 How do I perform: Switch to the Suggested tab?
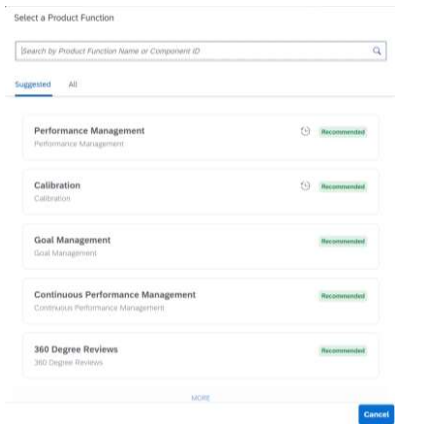[x=33, y=84]
